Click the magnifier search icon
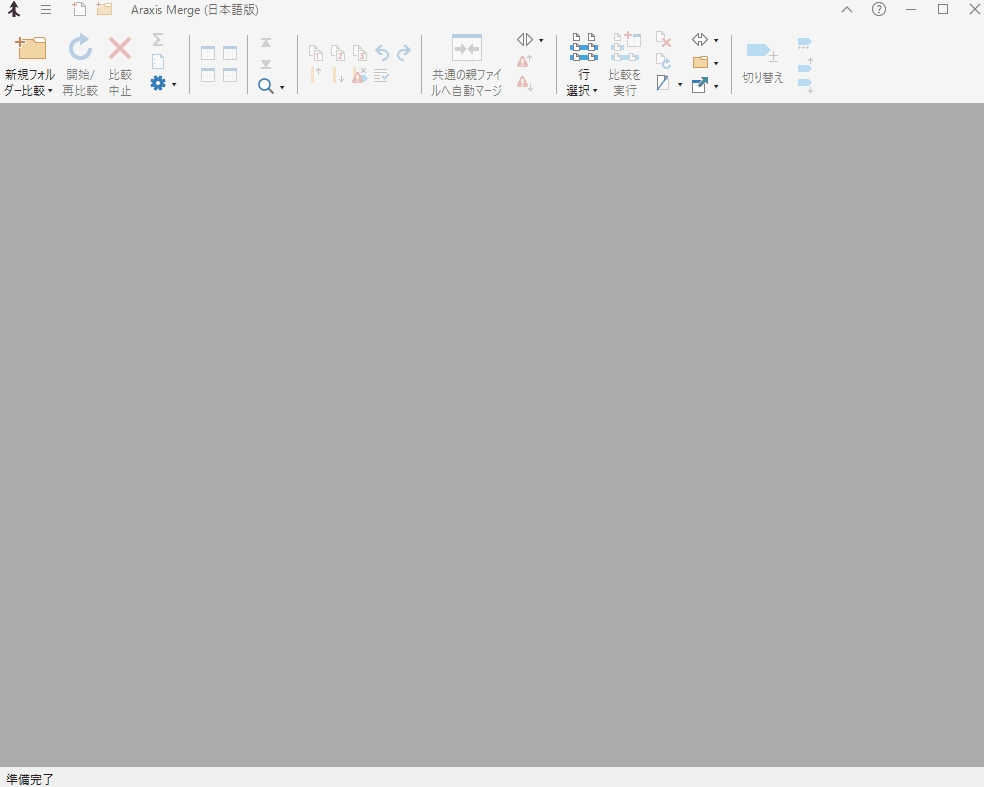 (x=266, y=86)
